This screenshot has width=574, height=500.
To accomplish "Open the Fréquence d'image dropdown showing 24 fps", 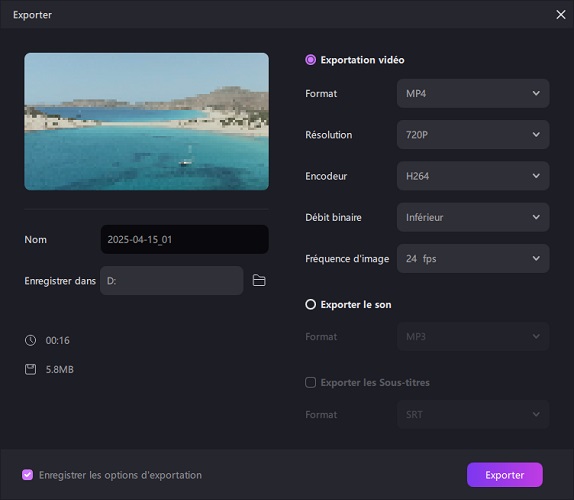I will point(473,258).
